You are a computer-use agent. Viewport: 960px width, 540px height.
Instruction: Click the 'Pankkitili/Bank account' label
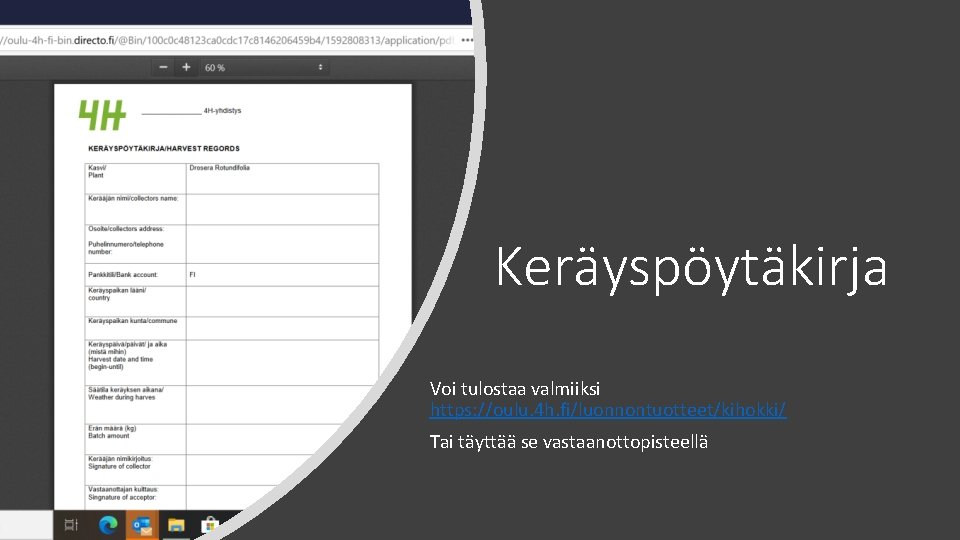tap(122, 275)
